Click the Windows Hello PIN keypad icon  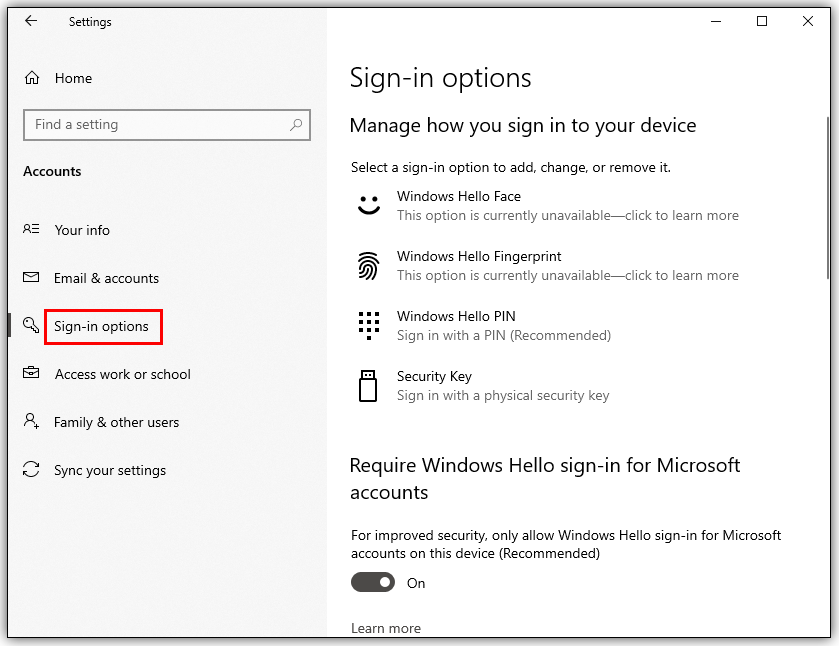point(369,326)
